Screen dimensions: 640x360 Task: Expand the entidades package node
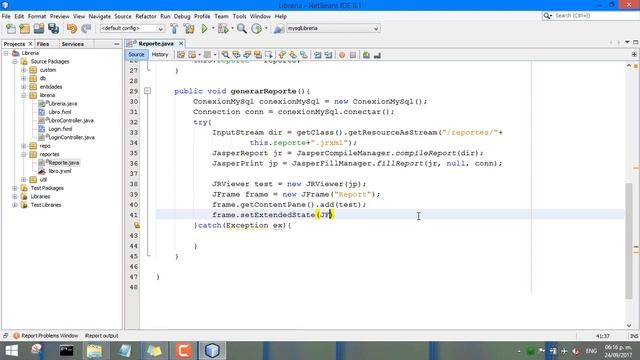click(x=24, y=87)
